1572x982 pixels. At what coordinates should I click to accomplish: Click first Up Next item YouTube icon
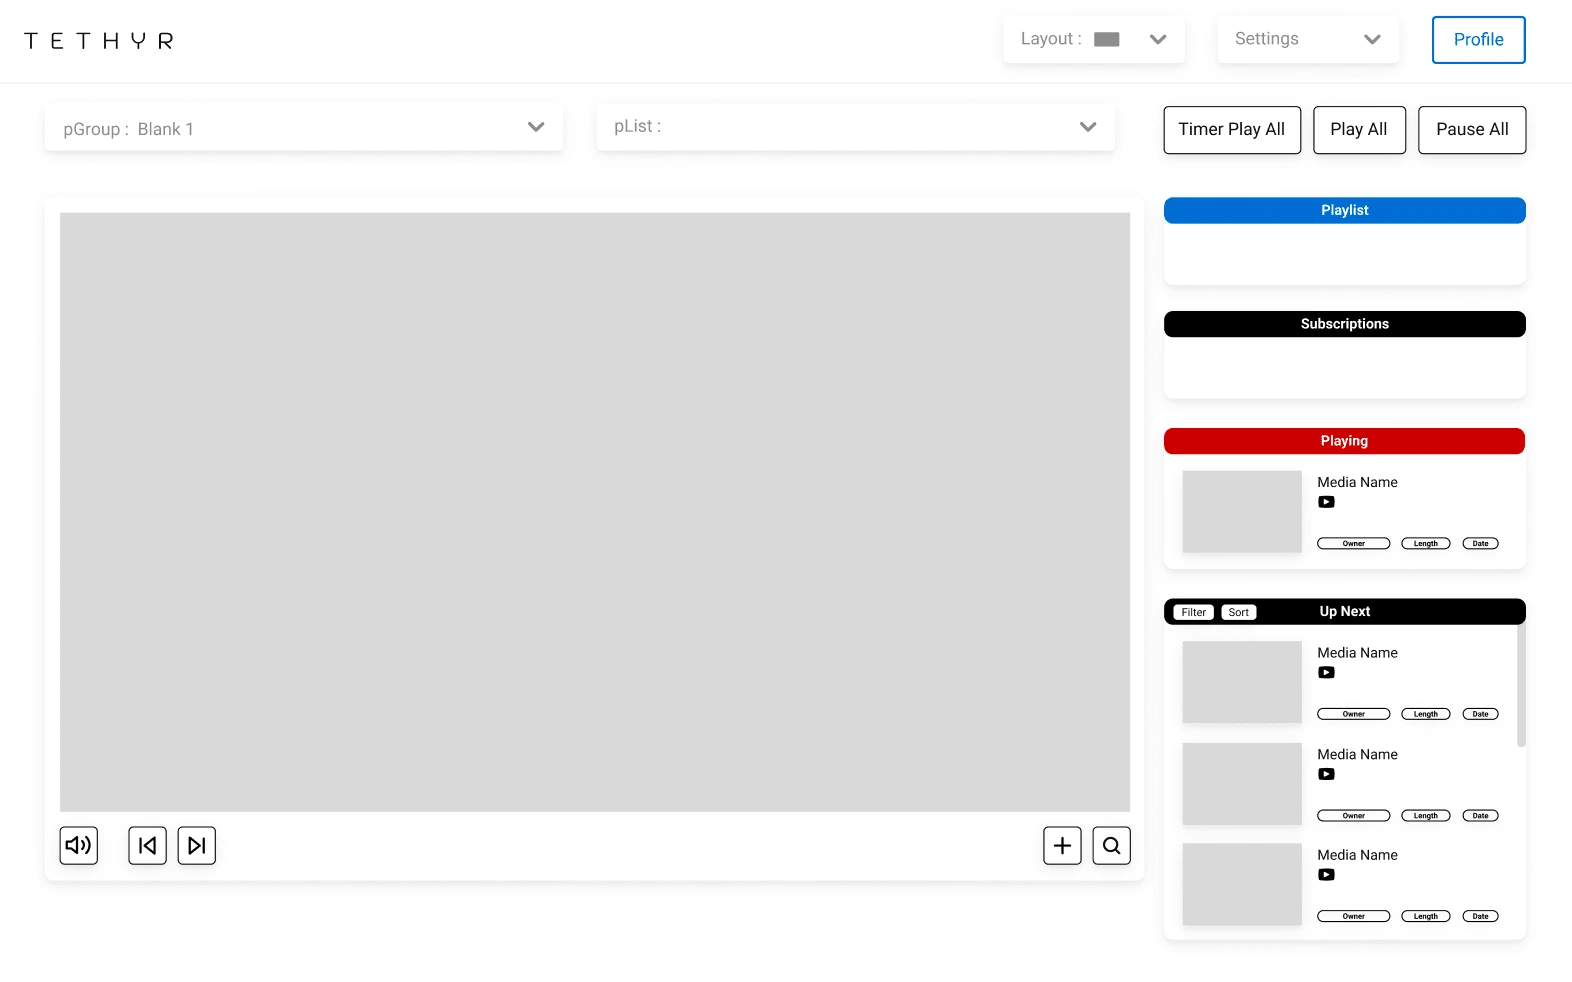click(1326, 673)
